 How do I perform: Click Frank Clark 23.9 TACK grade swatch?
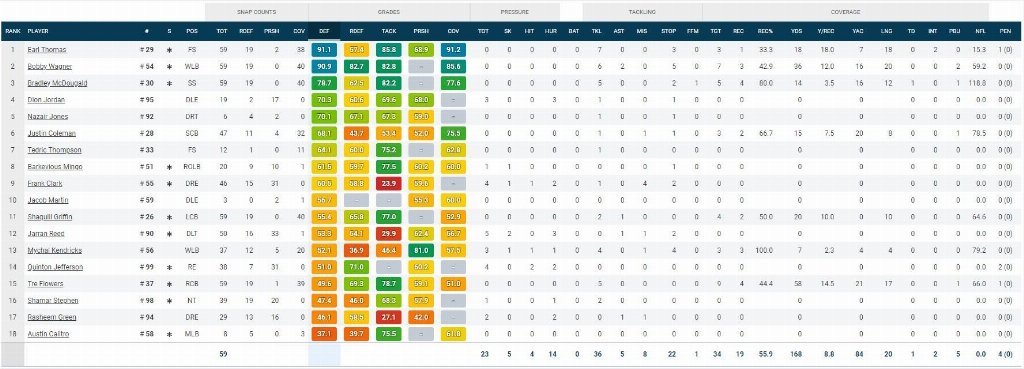389,184
